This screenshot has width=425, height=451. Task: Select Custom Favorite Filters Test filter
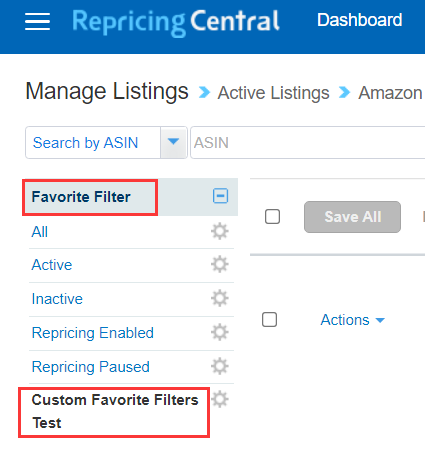[115, 412]
